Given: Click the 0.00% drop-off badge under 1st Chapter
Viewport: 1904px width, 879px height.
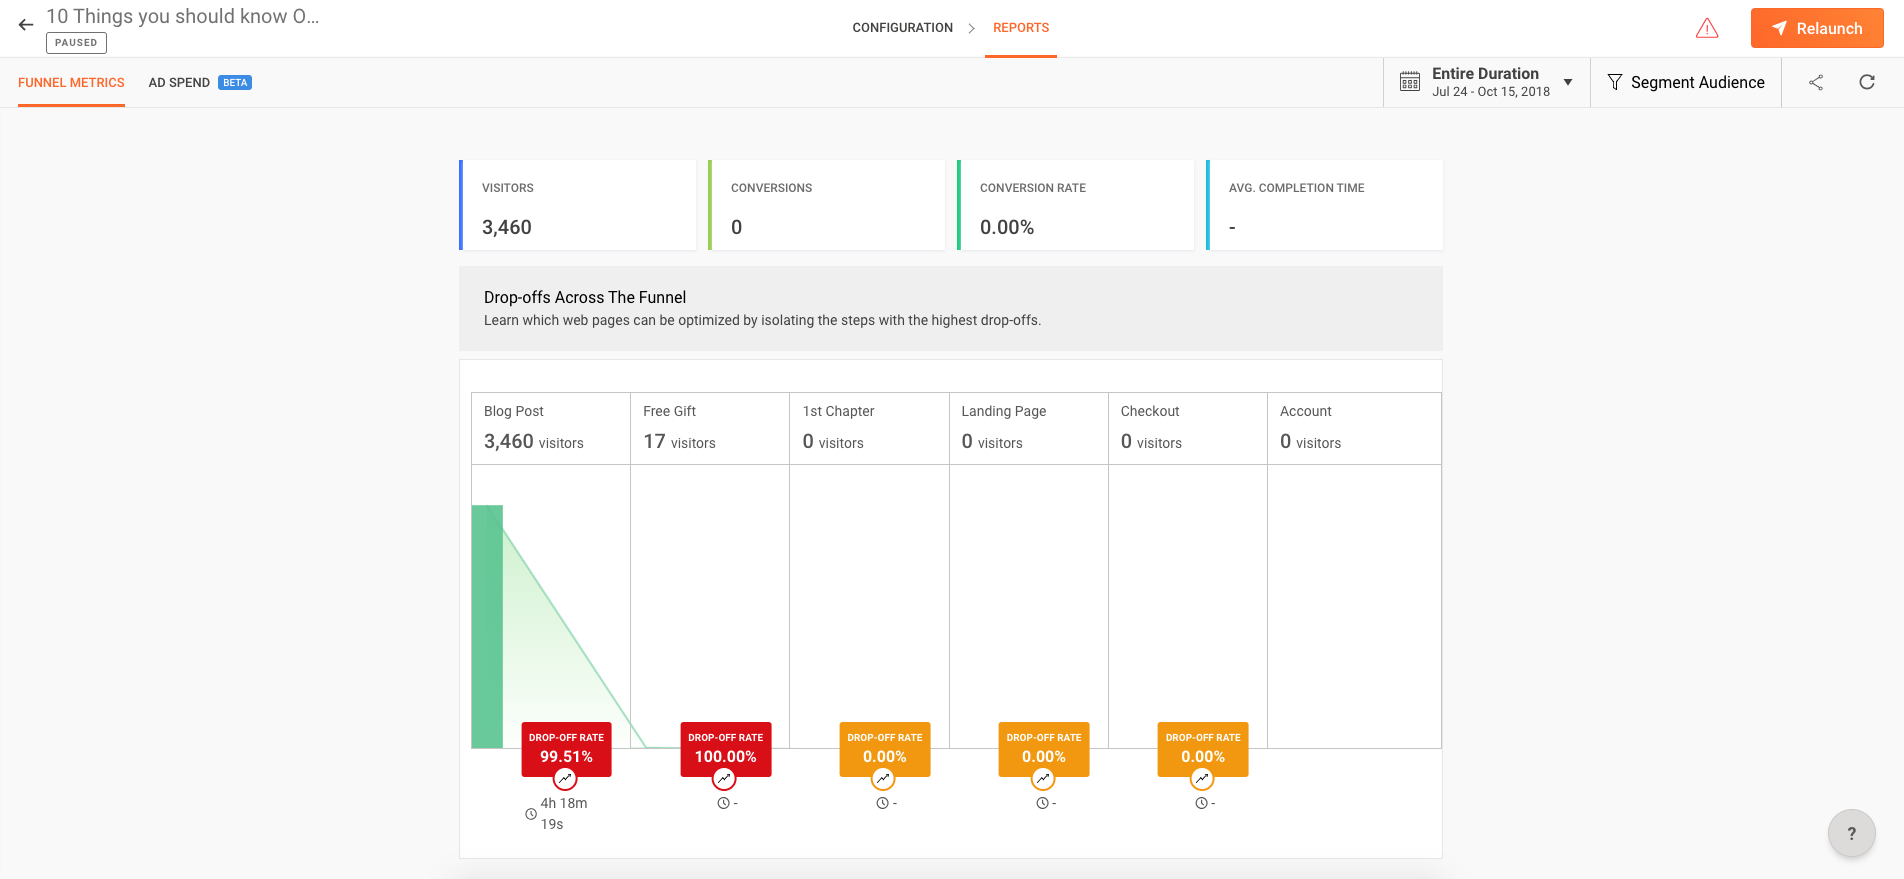Looking at the screenshot, I should pos(885,748).
